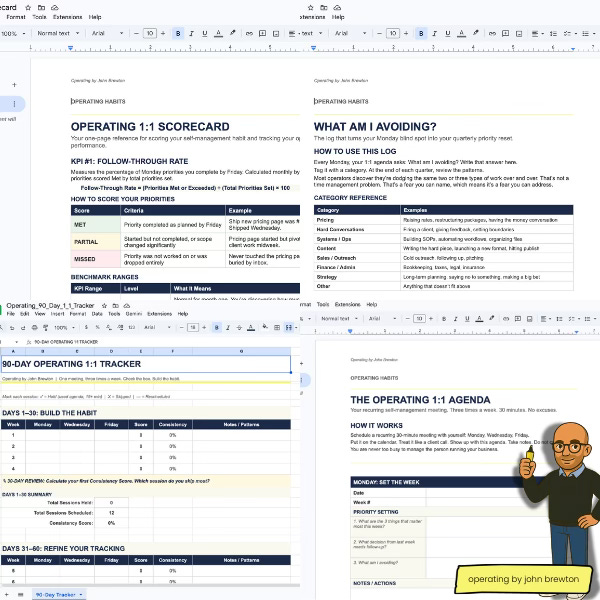Move the Scorecard document to a folder
The image size is (600, 600).
(41, 8)
